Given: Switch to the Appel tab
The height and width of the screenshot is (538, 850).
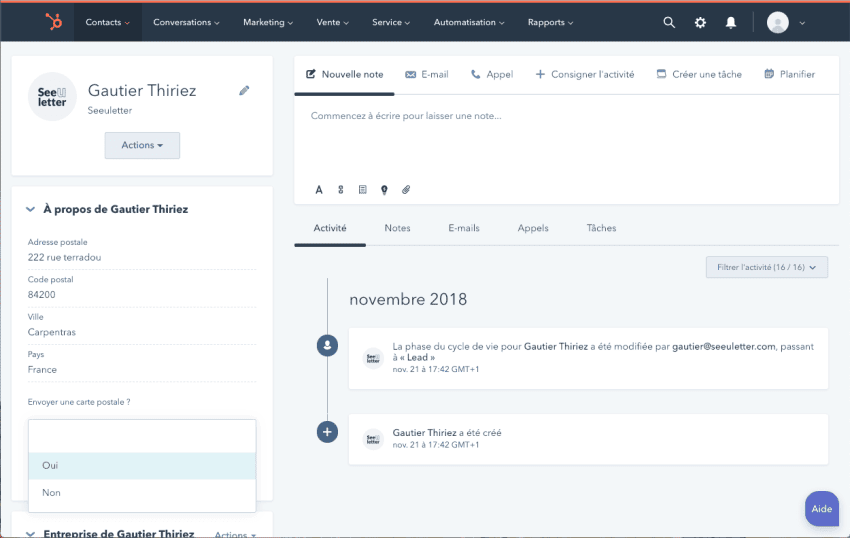Looking at the screenshot, I should click(492, 74).
